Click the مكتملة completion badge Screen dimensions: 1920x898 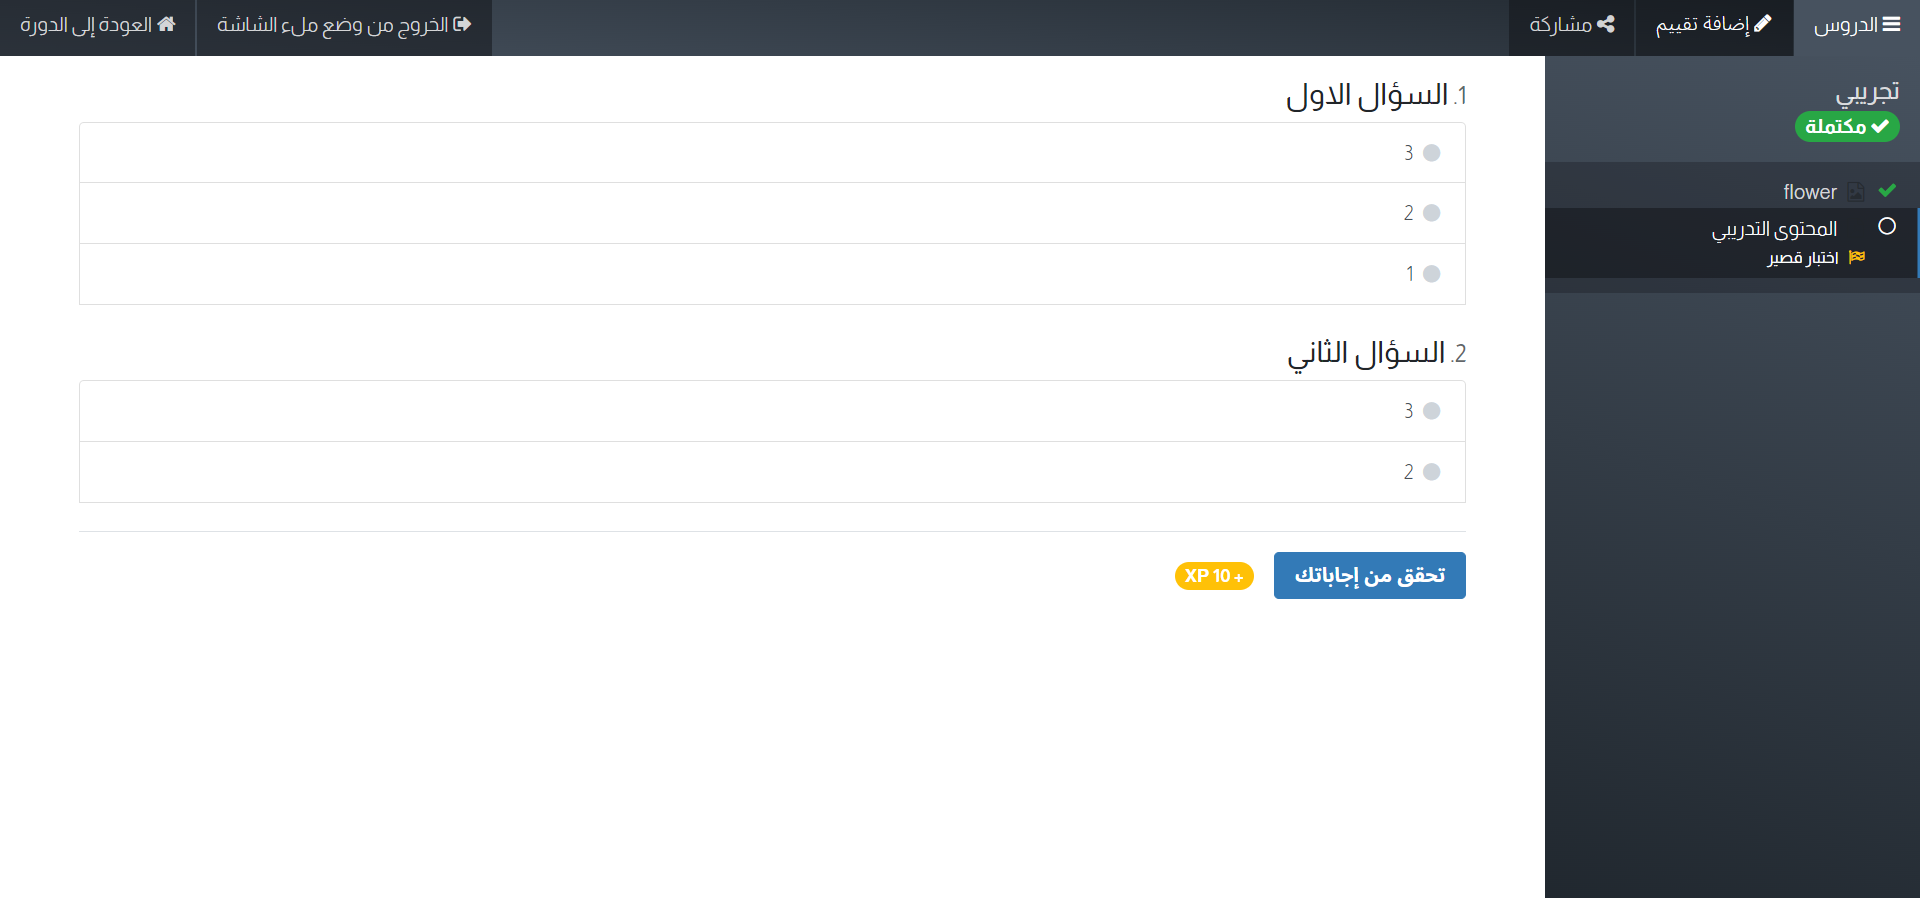click(x=1846, y=127)
